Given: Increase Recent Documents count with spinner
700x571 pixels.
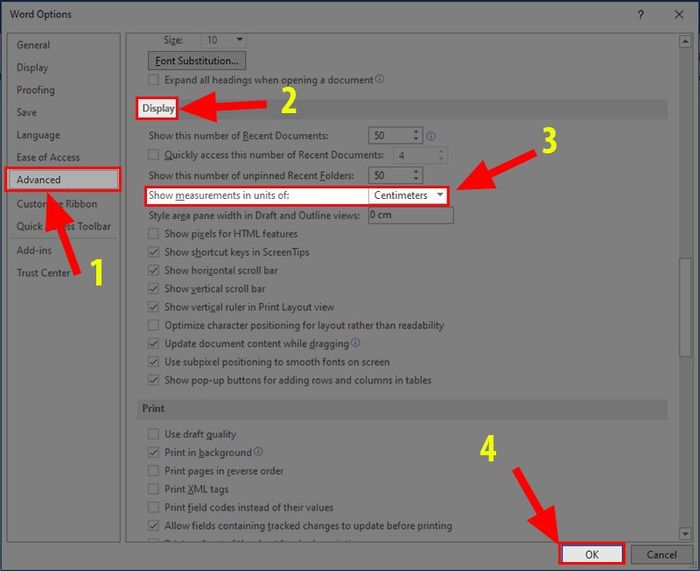Looking at the screenshot, I should tap(416, 132).
